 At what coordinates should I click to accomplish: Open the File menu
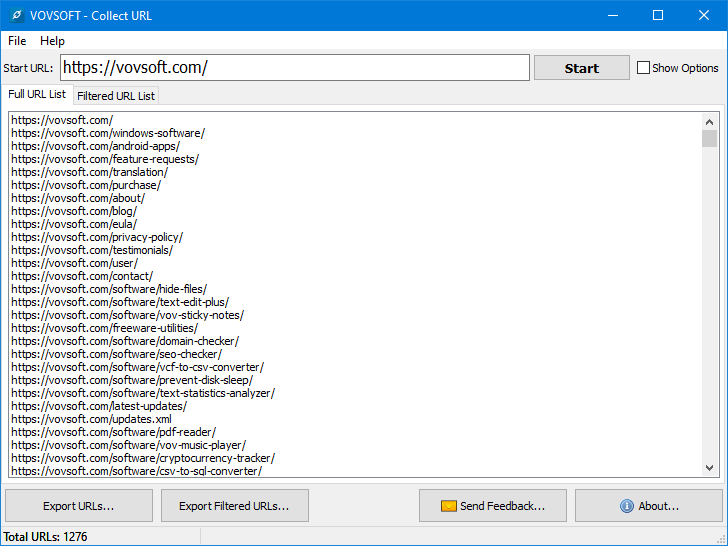(17, 41)
